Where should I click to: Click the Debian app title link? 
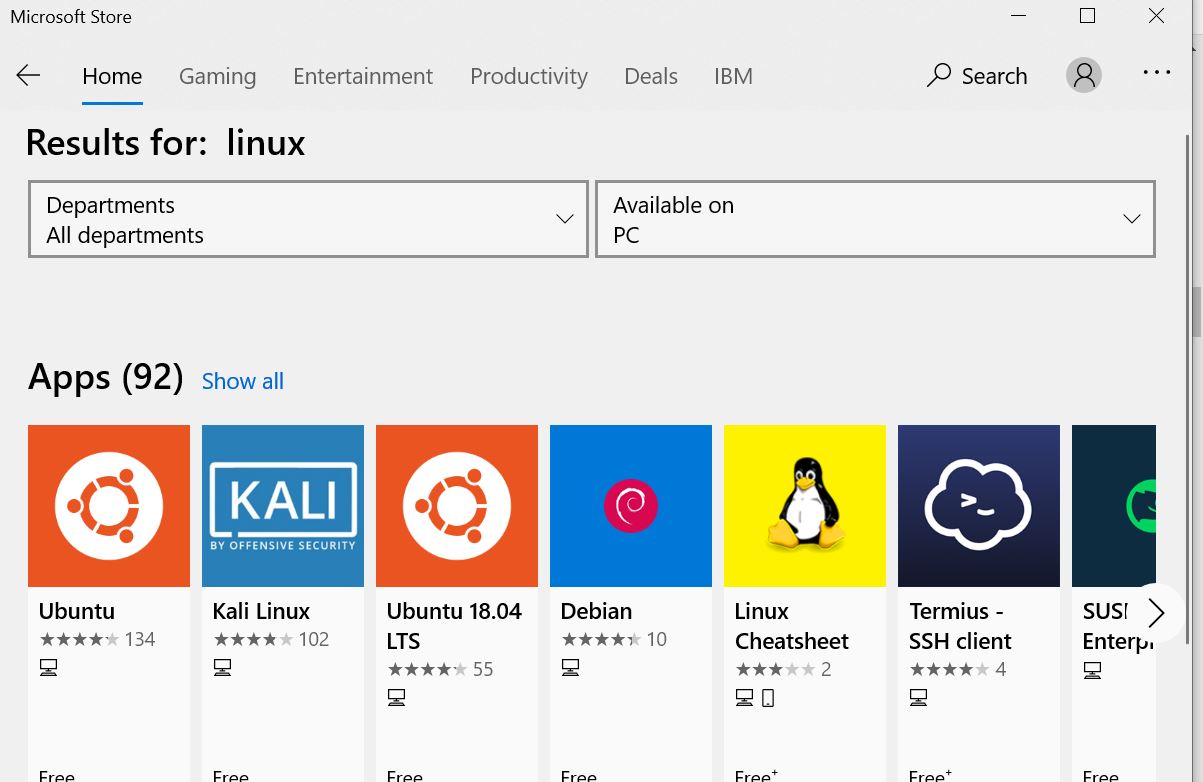[596, 611]
